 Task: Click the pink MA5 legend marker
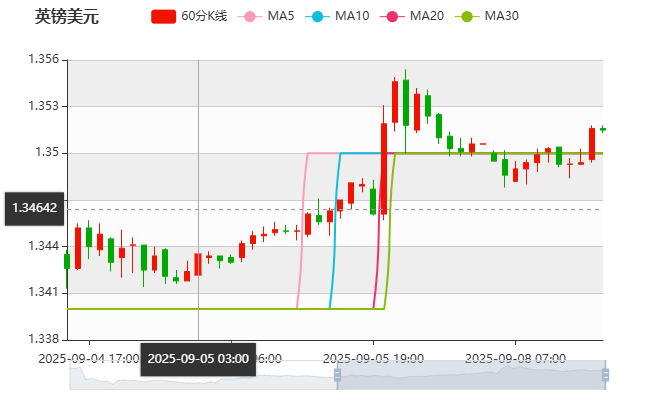click(x=250, y=17)
